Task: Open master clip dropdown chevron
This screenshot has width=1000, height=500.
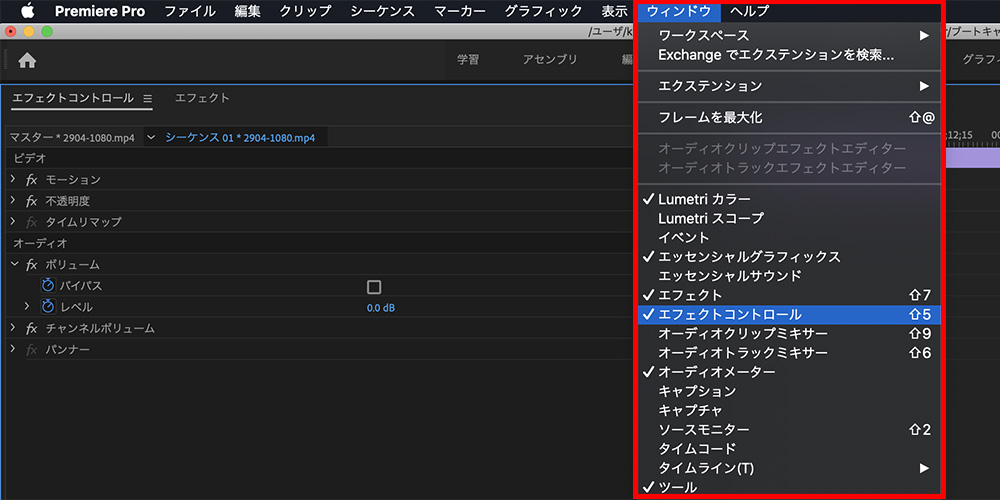Action: 151,137
